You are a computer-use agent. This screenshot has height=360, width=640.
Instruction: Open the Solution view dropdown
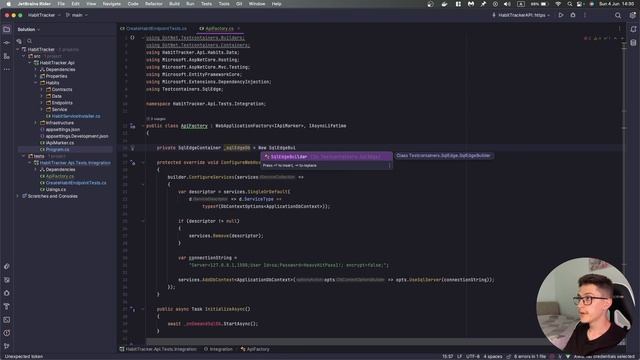[x=29, y=29]
